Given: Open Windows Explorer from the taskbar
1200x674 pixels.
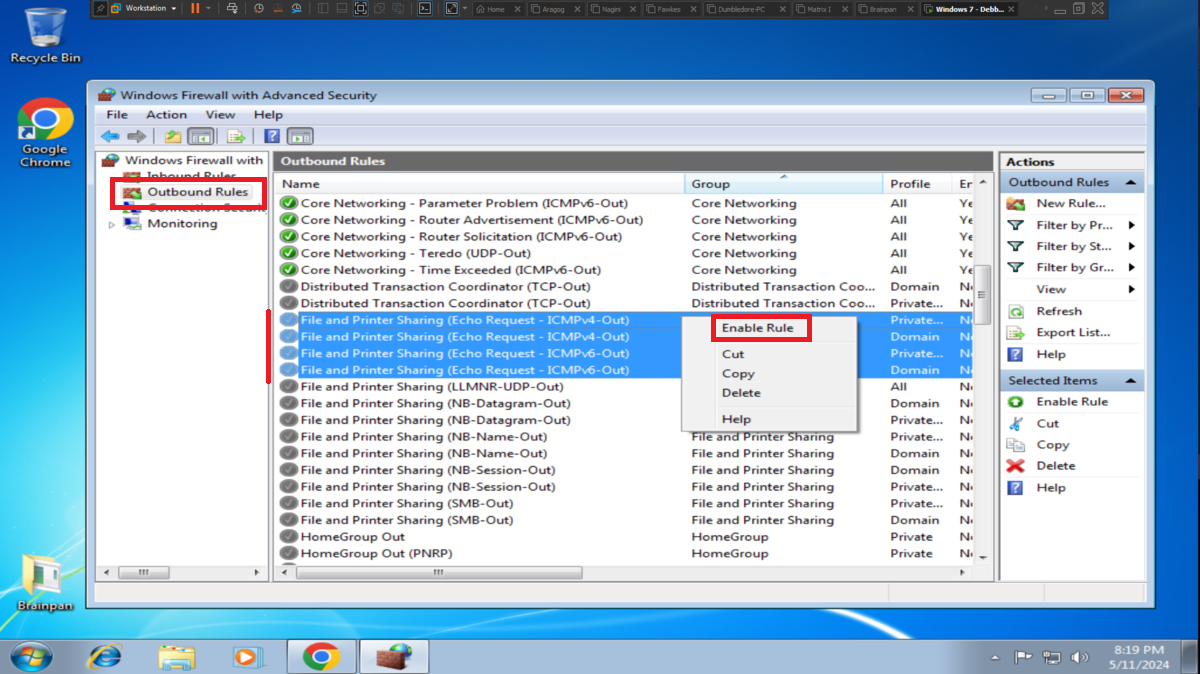Looking at the screenshot, I should [177, 657].
